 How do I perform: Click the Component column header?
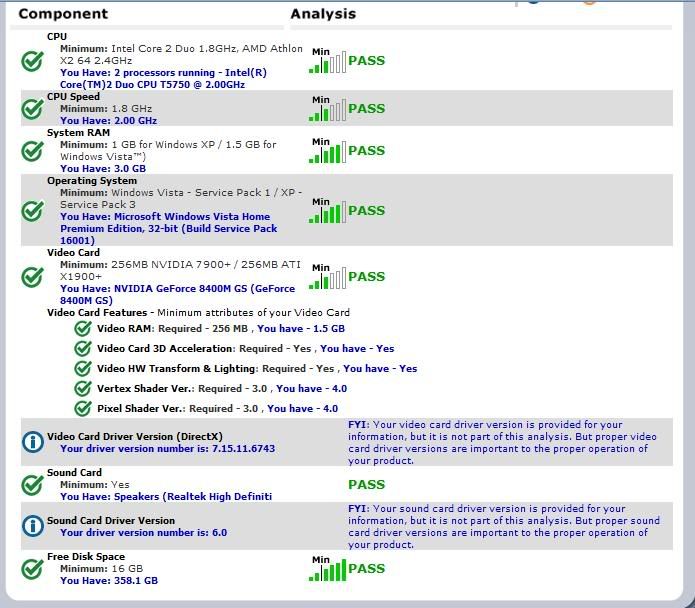point(63,14)
